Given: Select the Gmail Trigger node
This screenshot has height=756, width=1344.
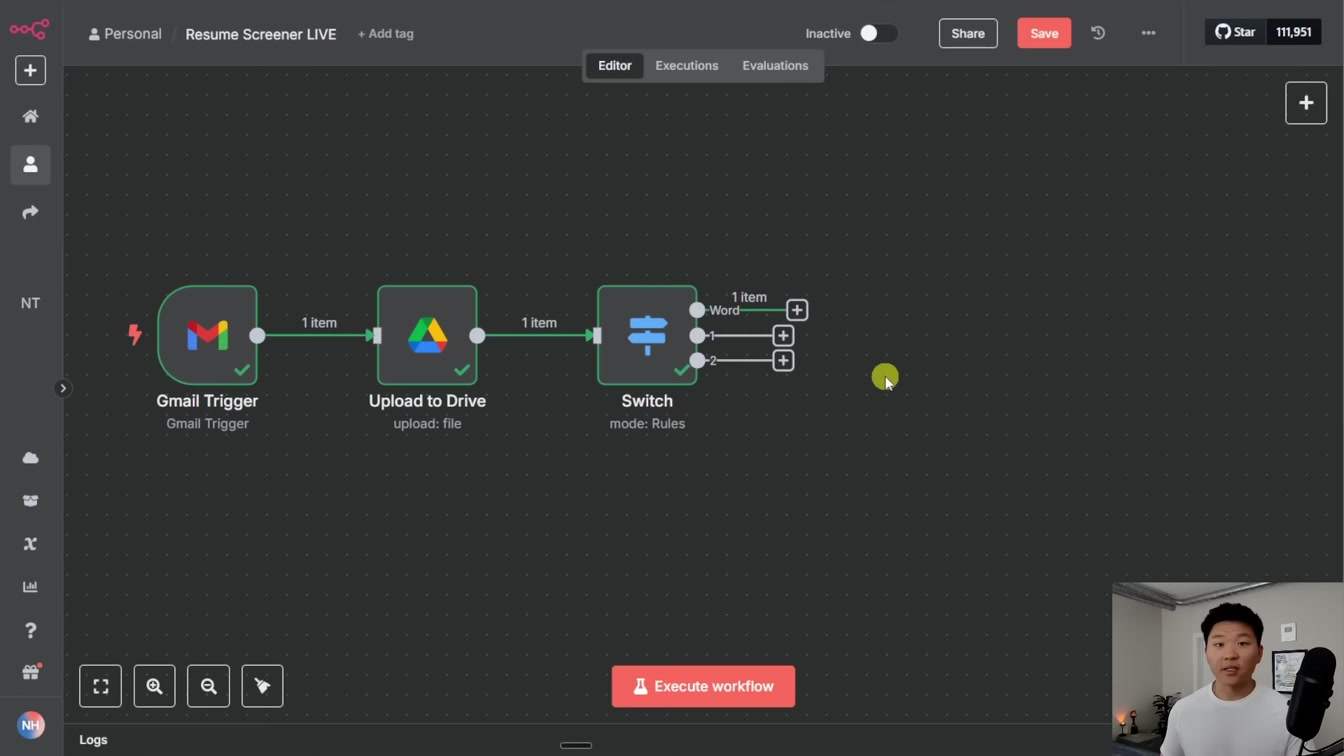Looking at the screenshot, I should pos(207,335).
